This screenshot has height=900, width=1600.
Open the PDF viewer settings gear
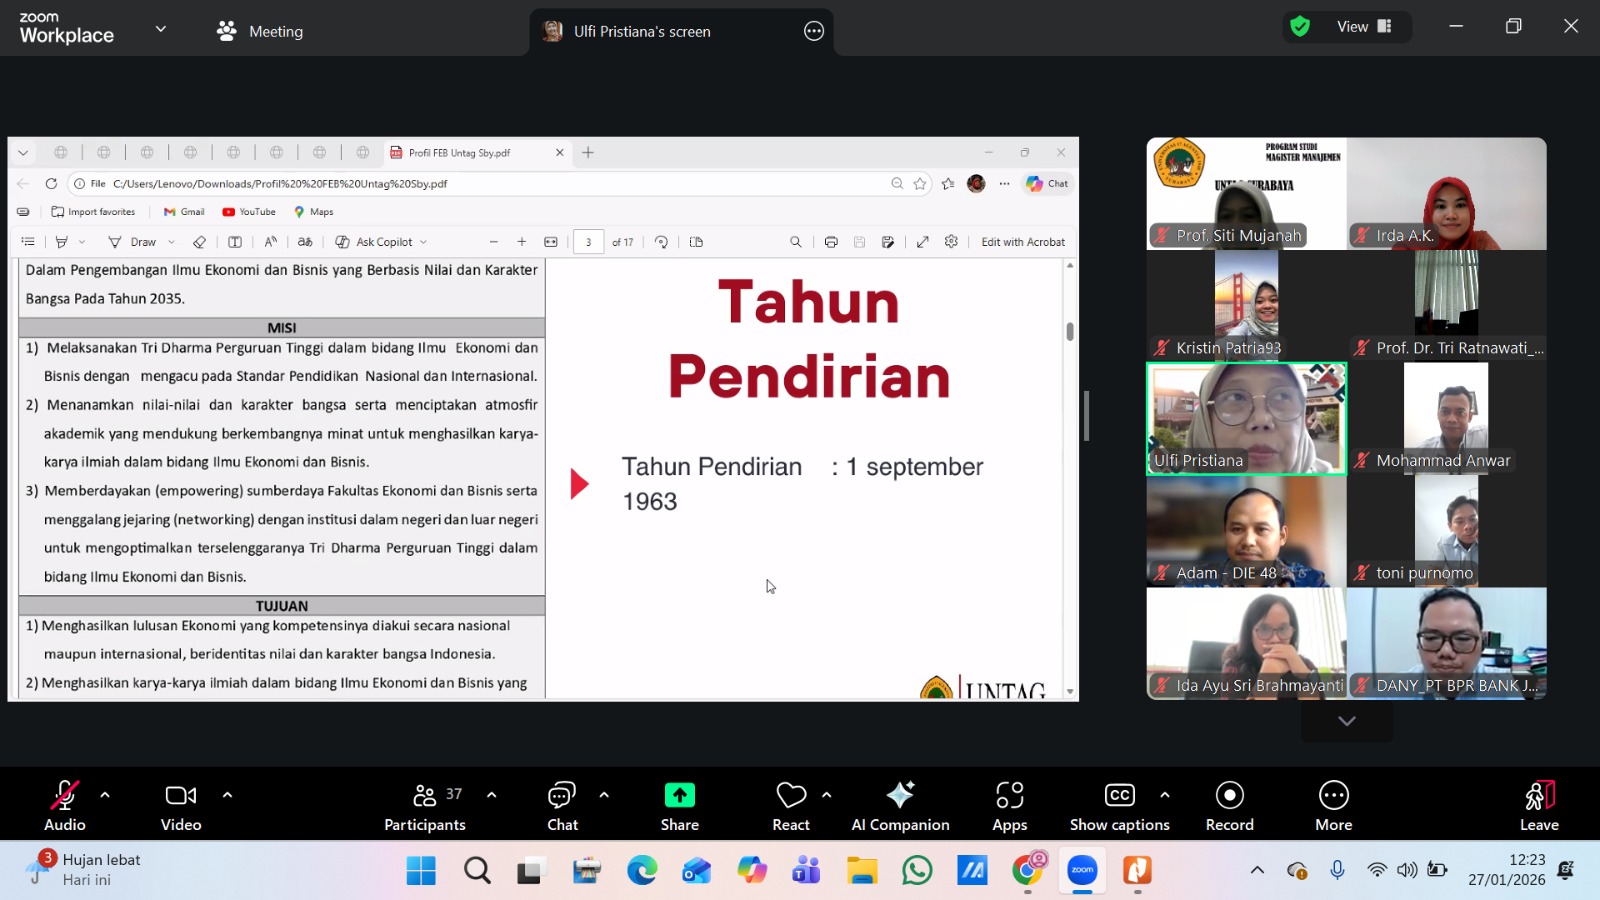tap(951, 241)
